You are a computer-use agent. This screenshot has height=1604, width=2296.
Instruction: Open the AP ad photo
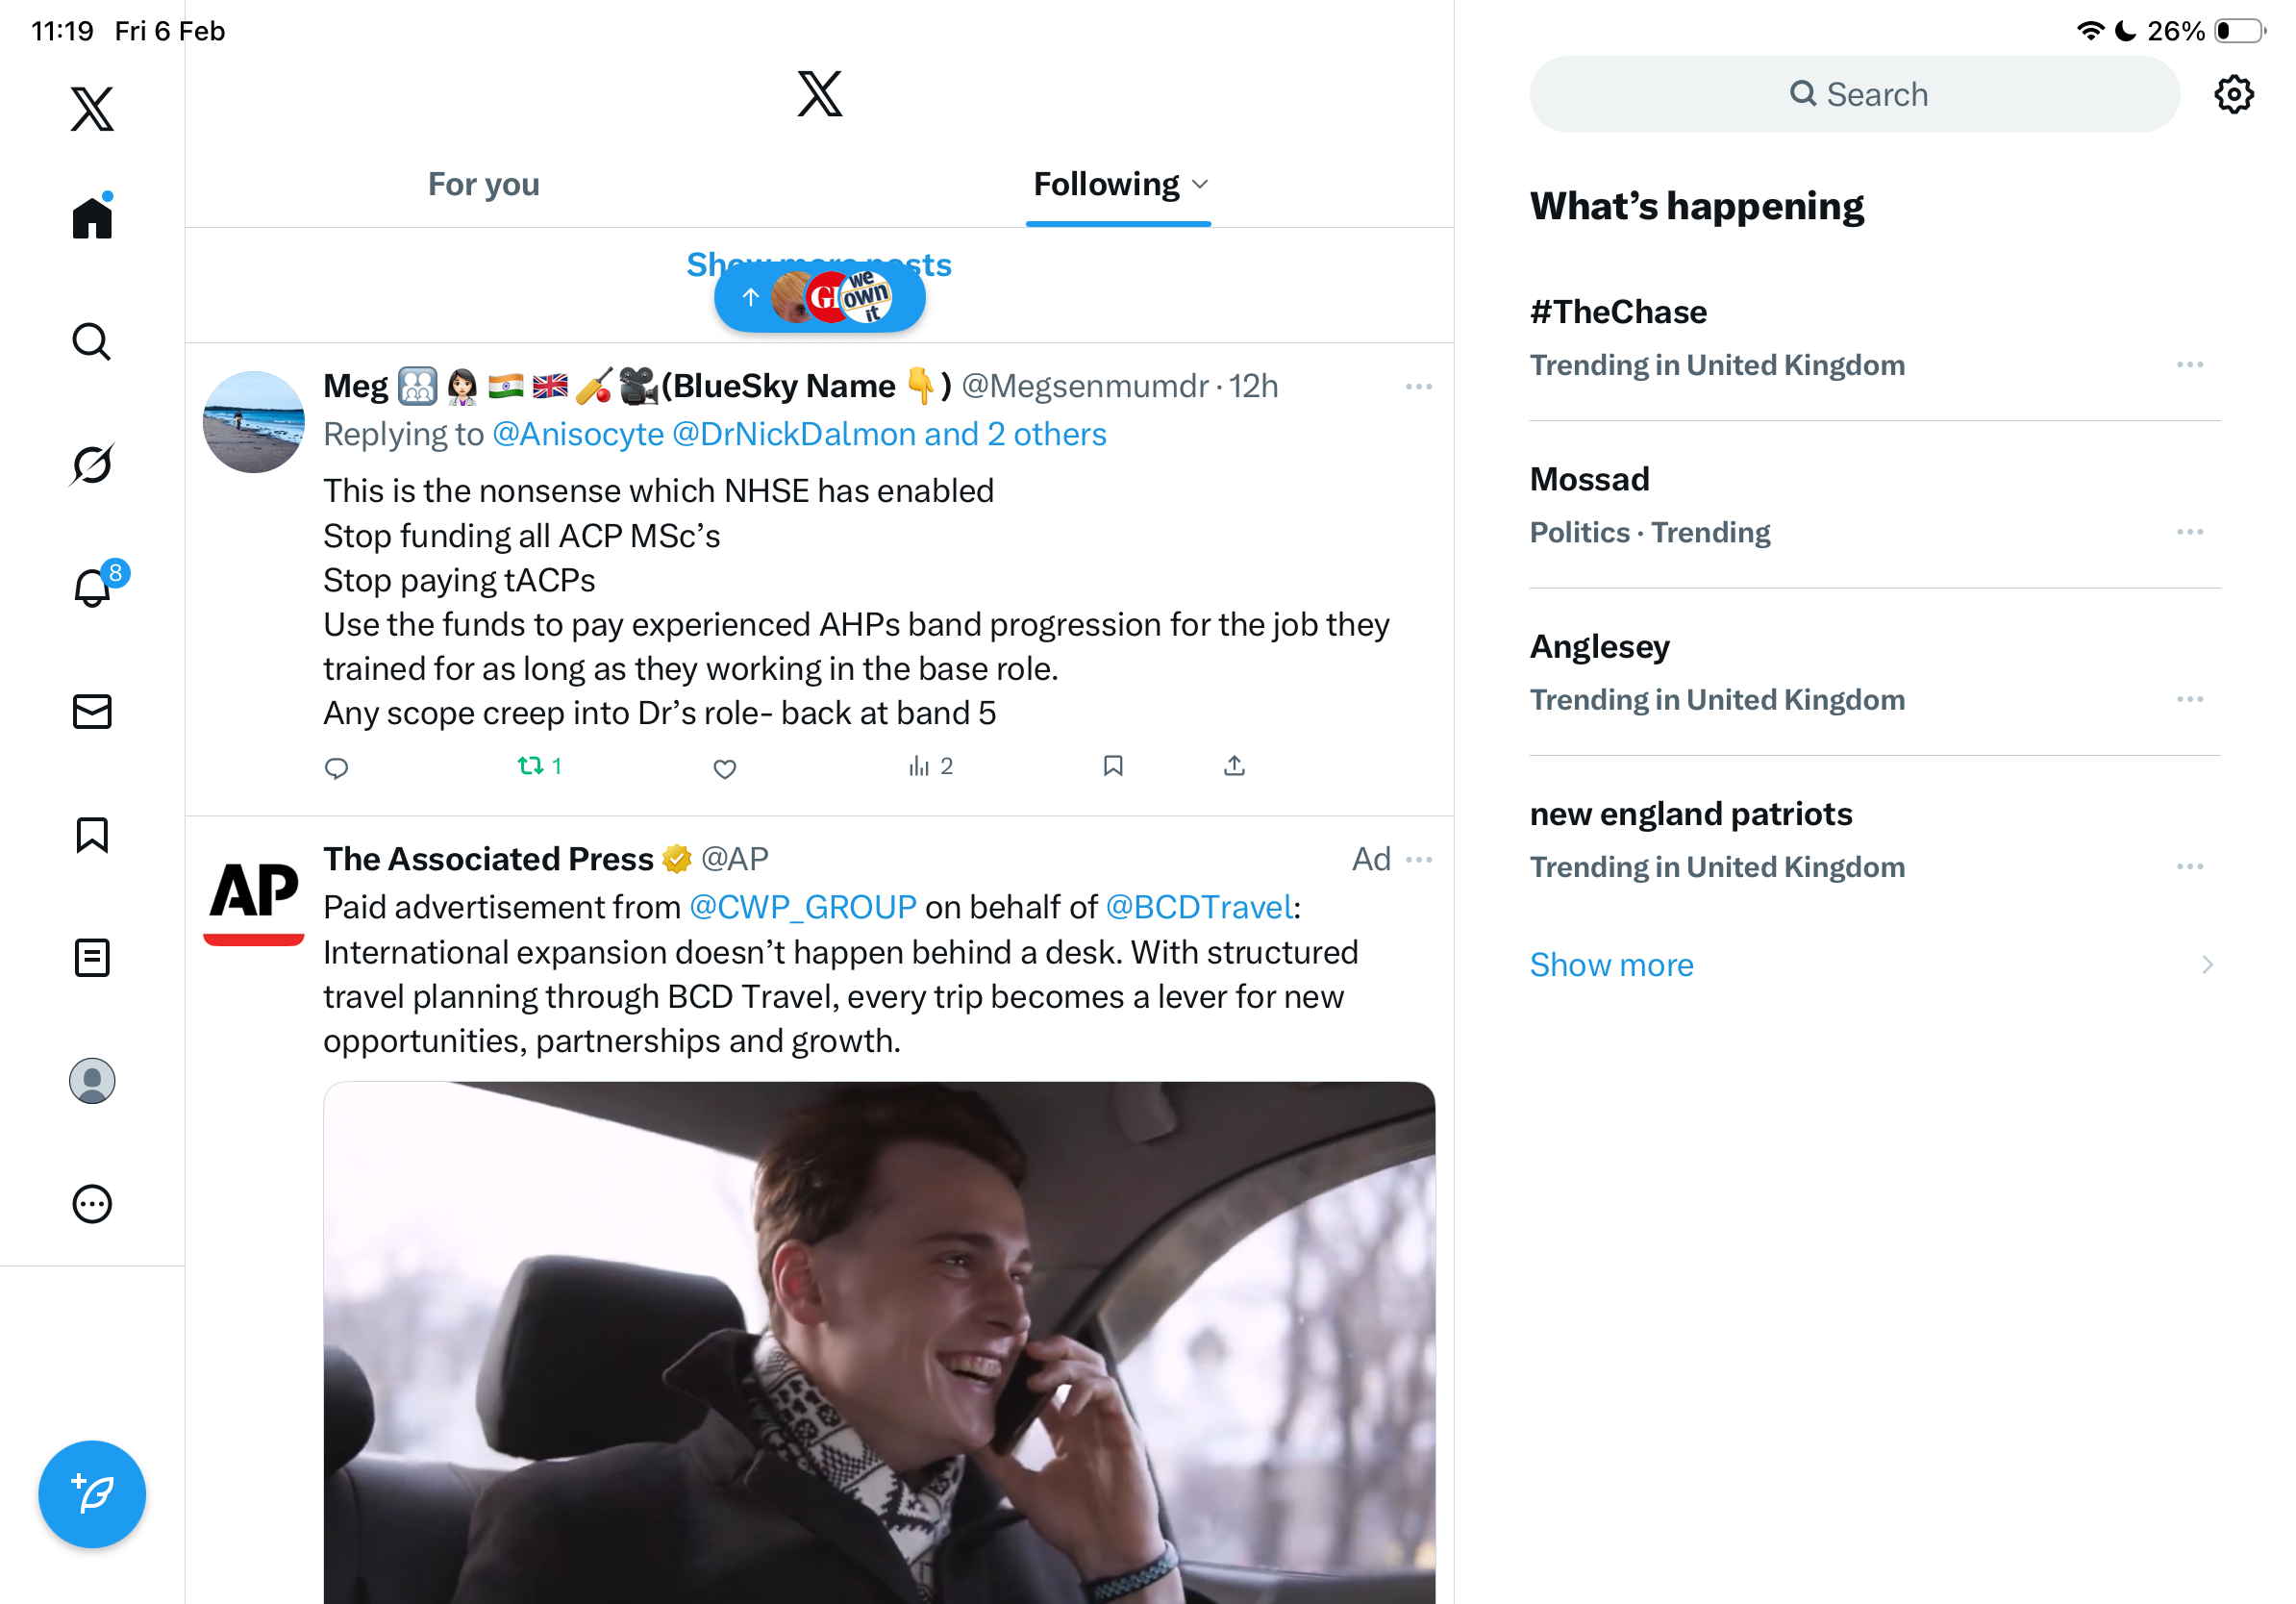click(878, 1341)
